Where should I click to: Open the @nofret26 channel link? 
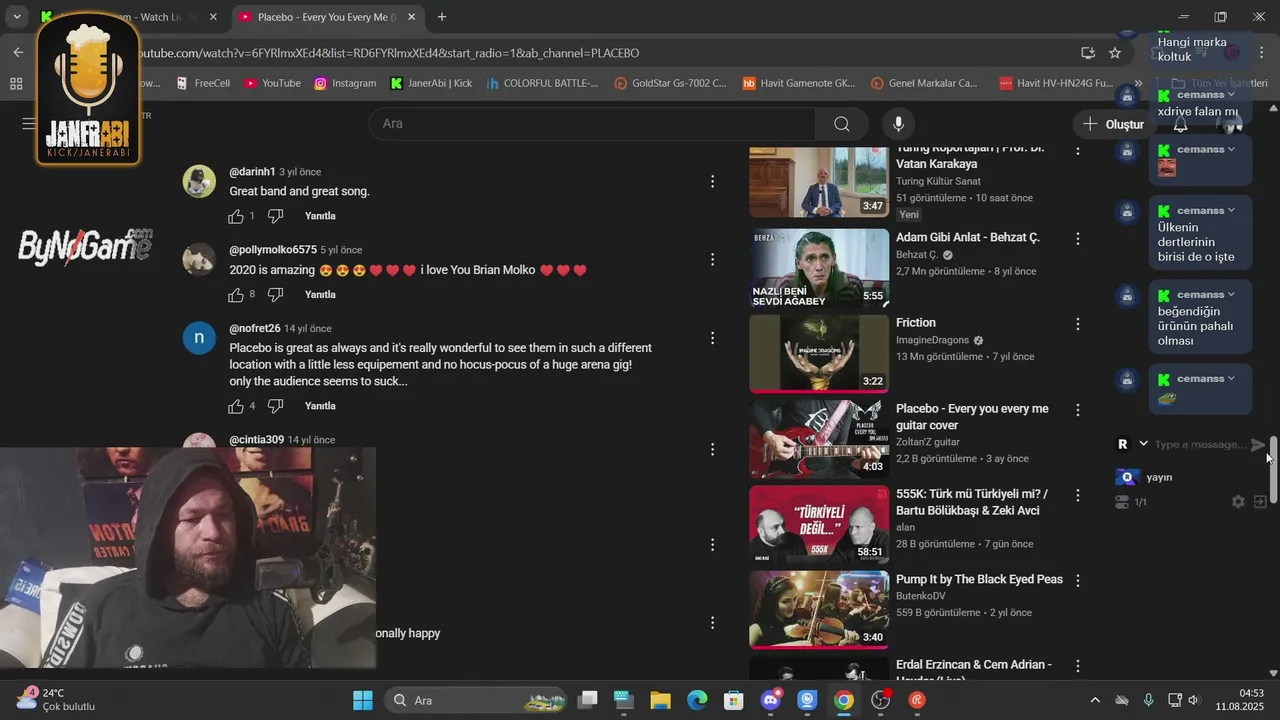(x=254, y=329)
